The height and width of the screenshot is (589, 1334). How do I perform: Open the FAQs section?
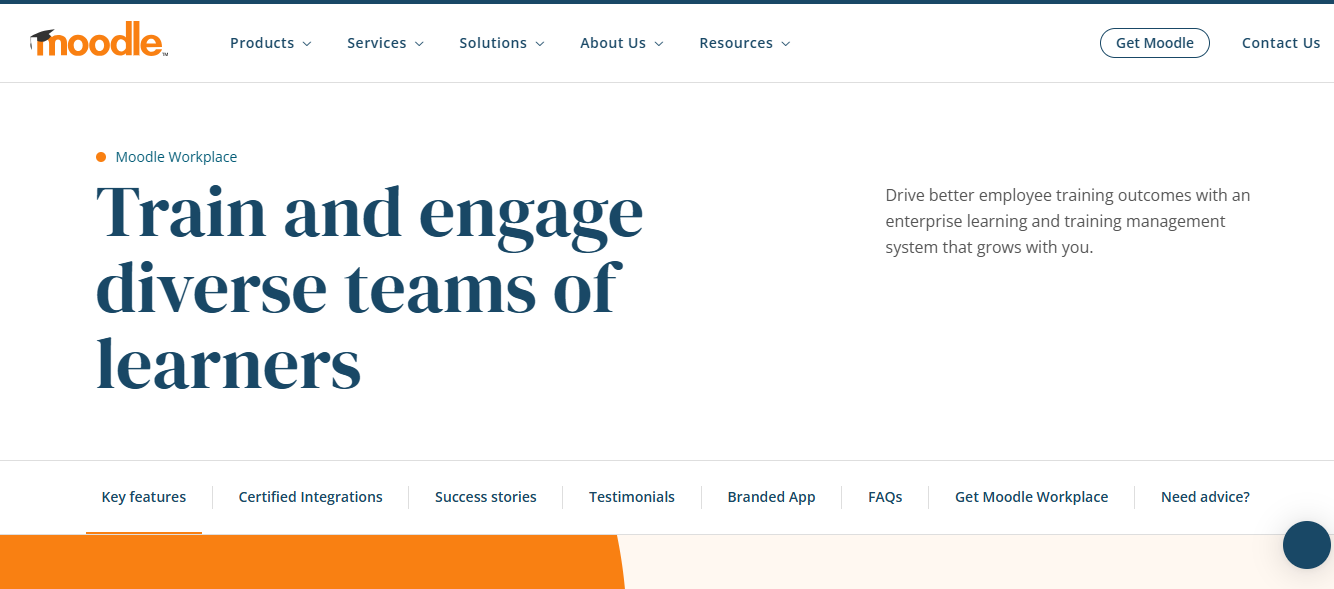885,496
